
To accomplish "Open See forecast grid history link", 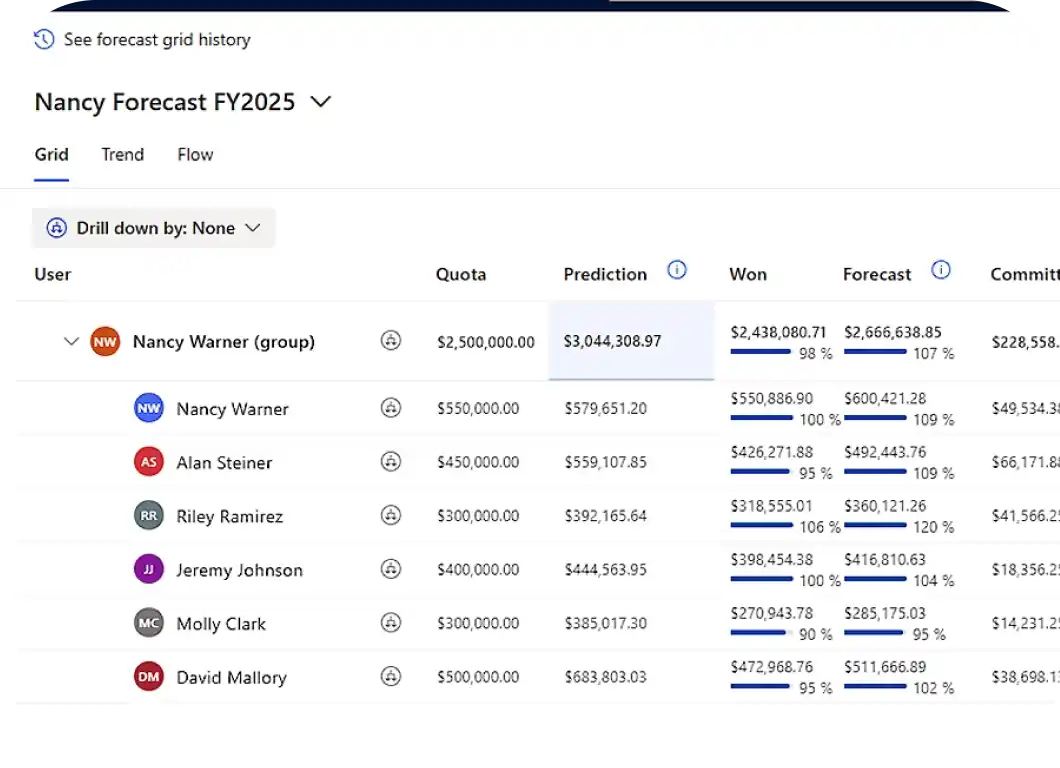I will (157, 40).
